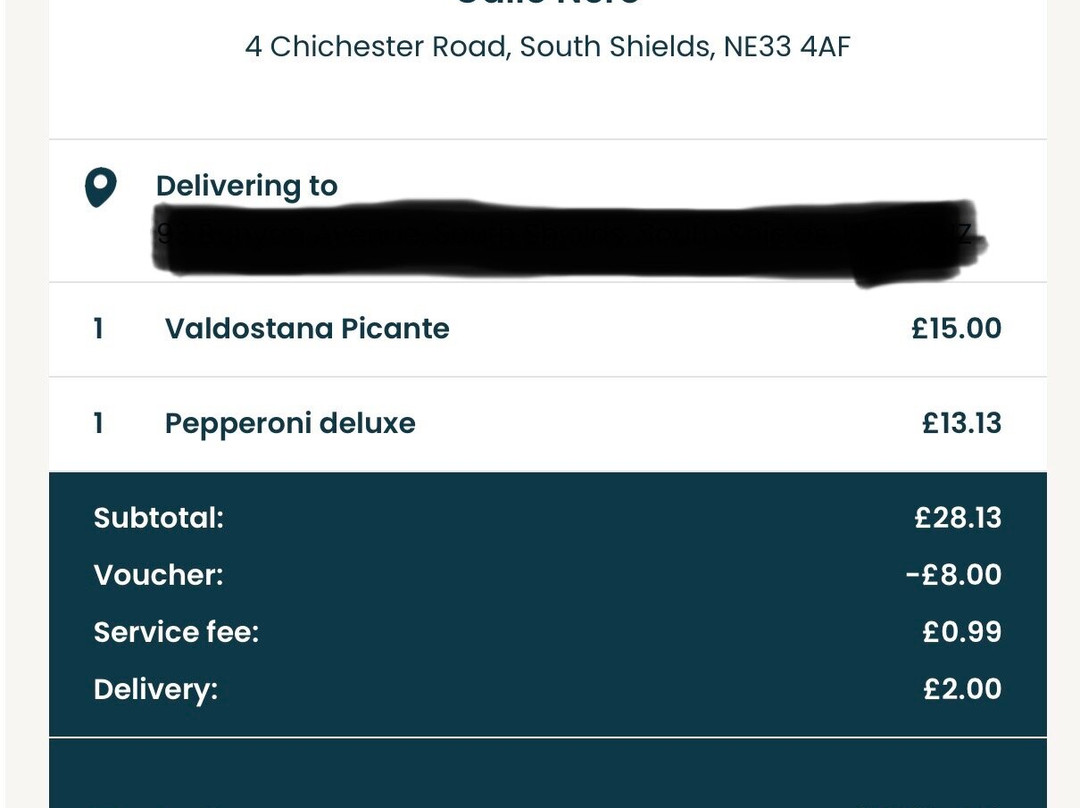Select the 4 Chichester Road restaurant address
The width and height of the screenshot is (1080, 808).
pyautogui.click(x=547, y=47)
